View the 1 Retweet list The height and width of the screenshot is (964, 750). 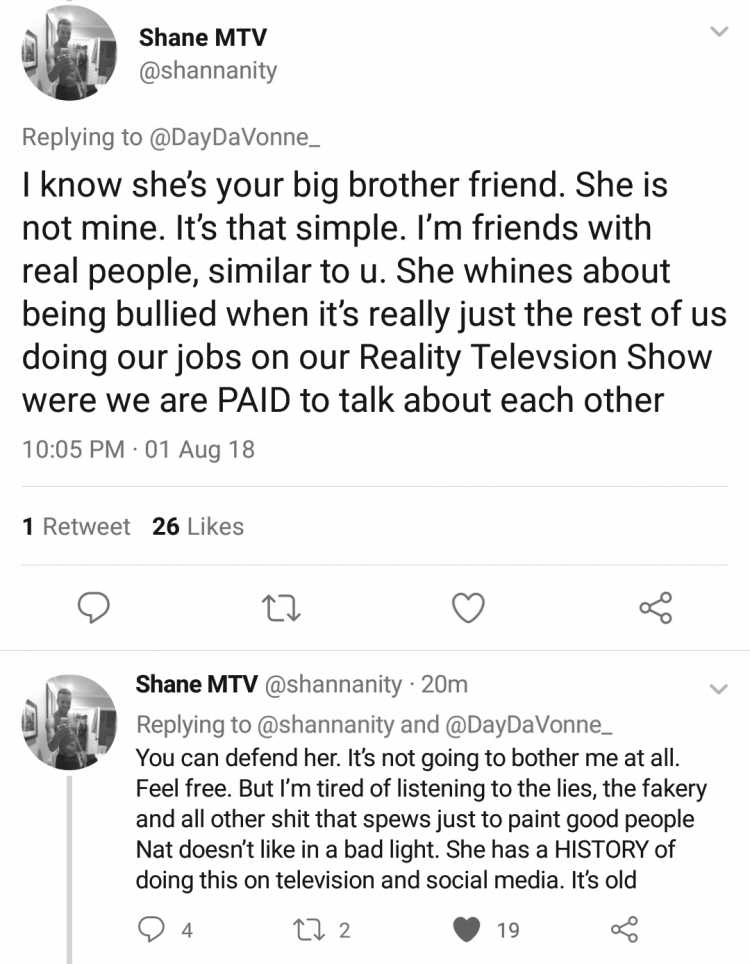click(76, 526)
